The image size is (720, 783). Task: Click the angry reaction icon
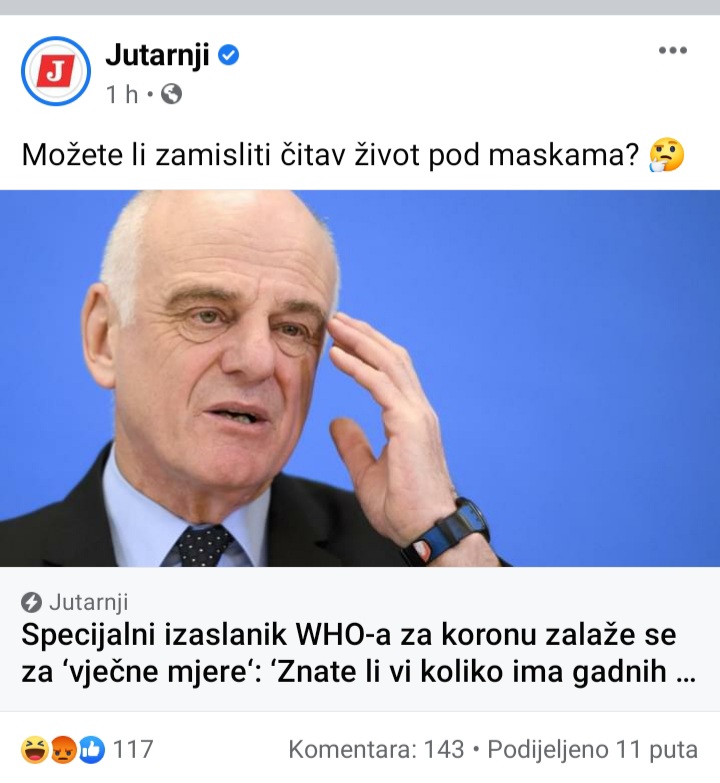(62, 750)
